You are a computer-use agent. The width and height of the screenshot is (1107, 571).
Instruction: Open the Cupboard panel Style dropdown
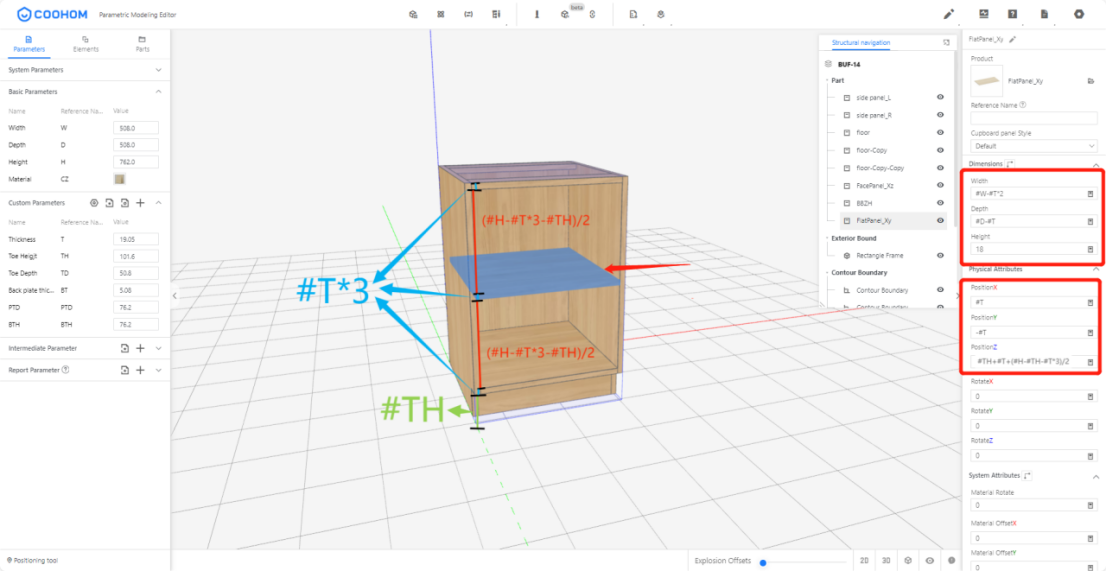[x=1034, y=146]
